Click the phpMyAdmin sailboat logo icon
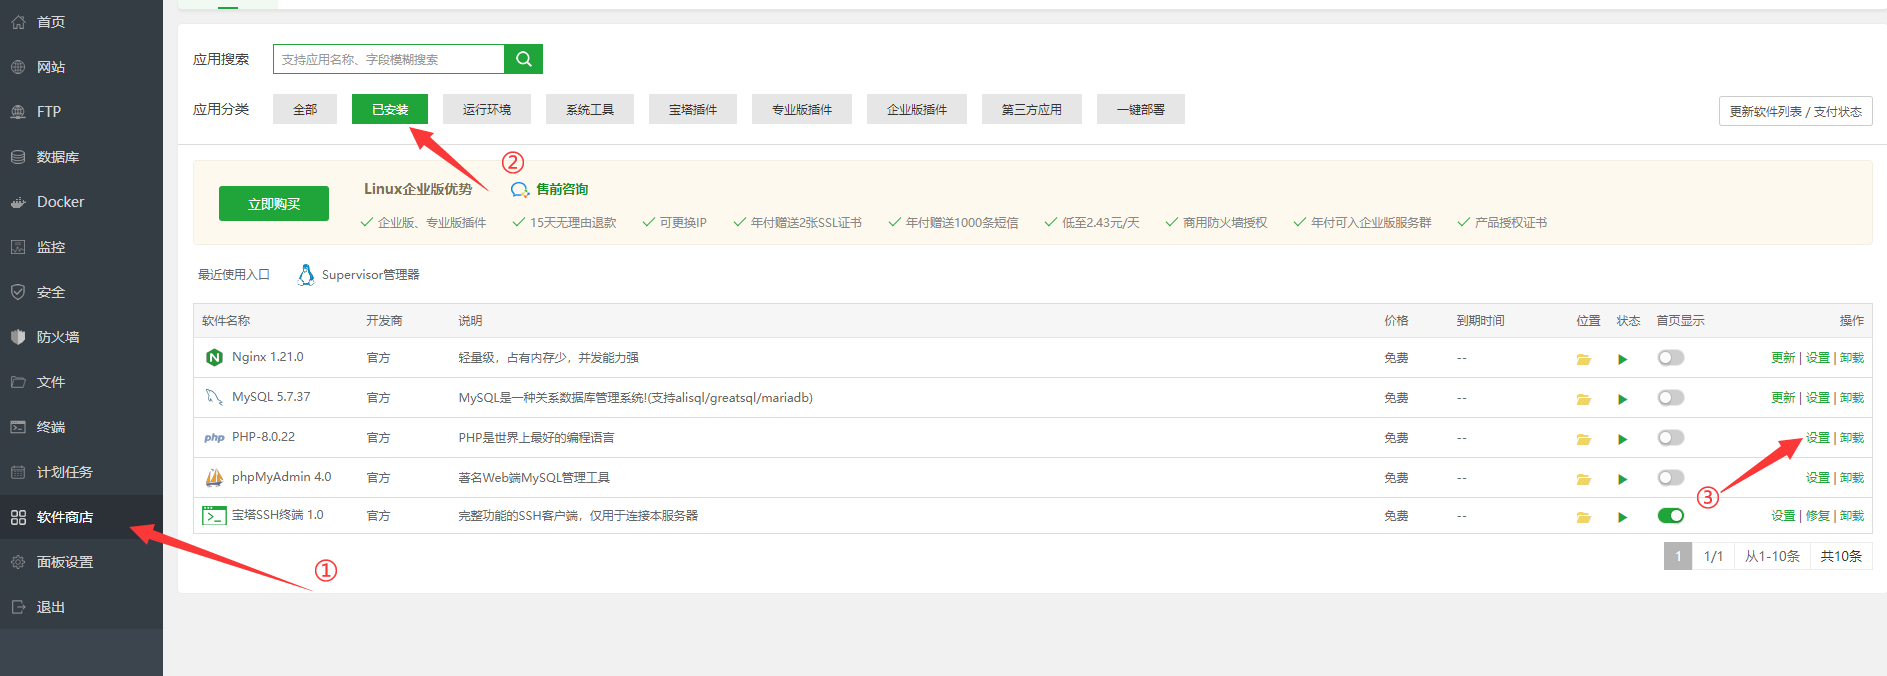Screen dimensions: 1887x676 point(214,478)
